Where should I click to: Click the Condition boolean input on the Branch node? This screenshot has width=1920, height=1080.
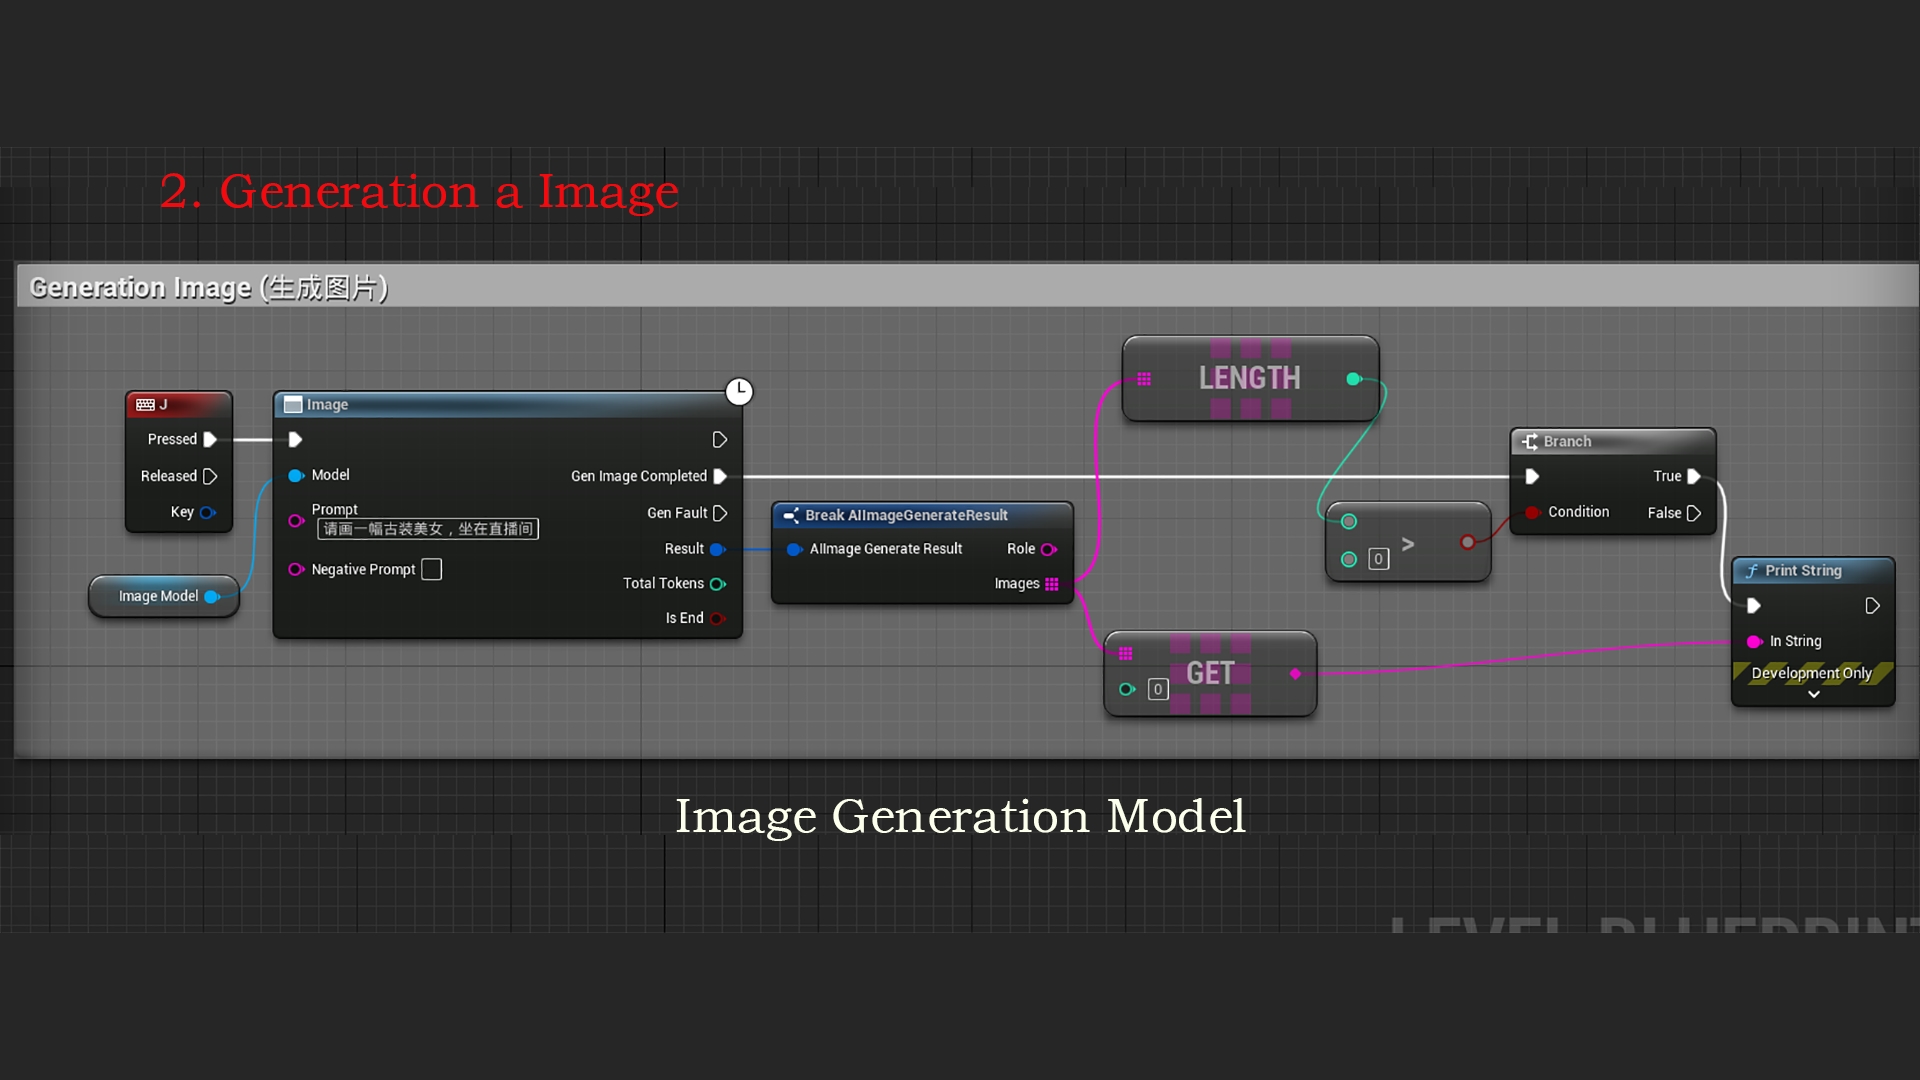[x=1532, y=512]
